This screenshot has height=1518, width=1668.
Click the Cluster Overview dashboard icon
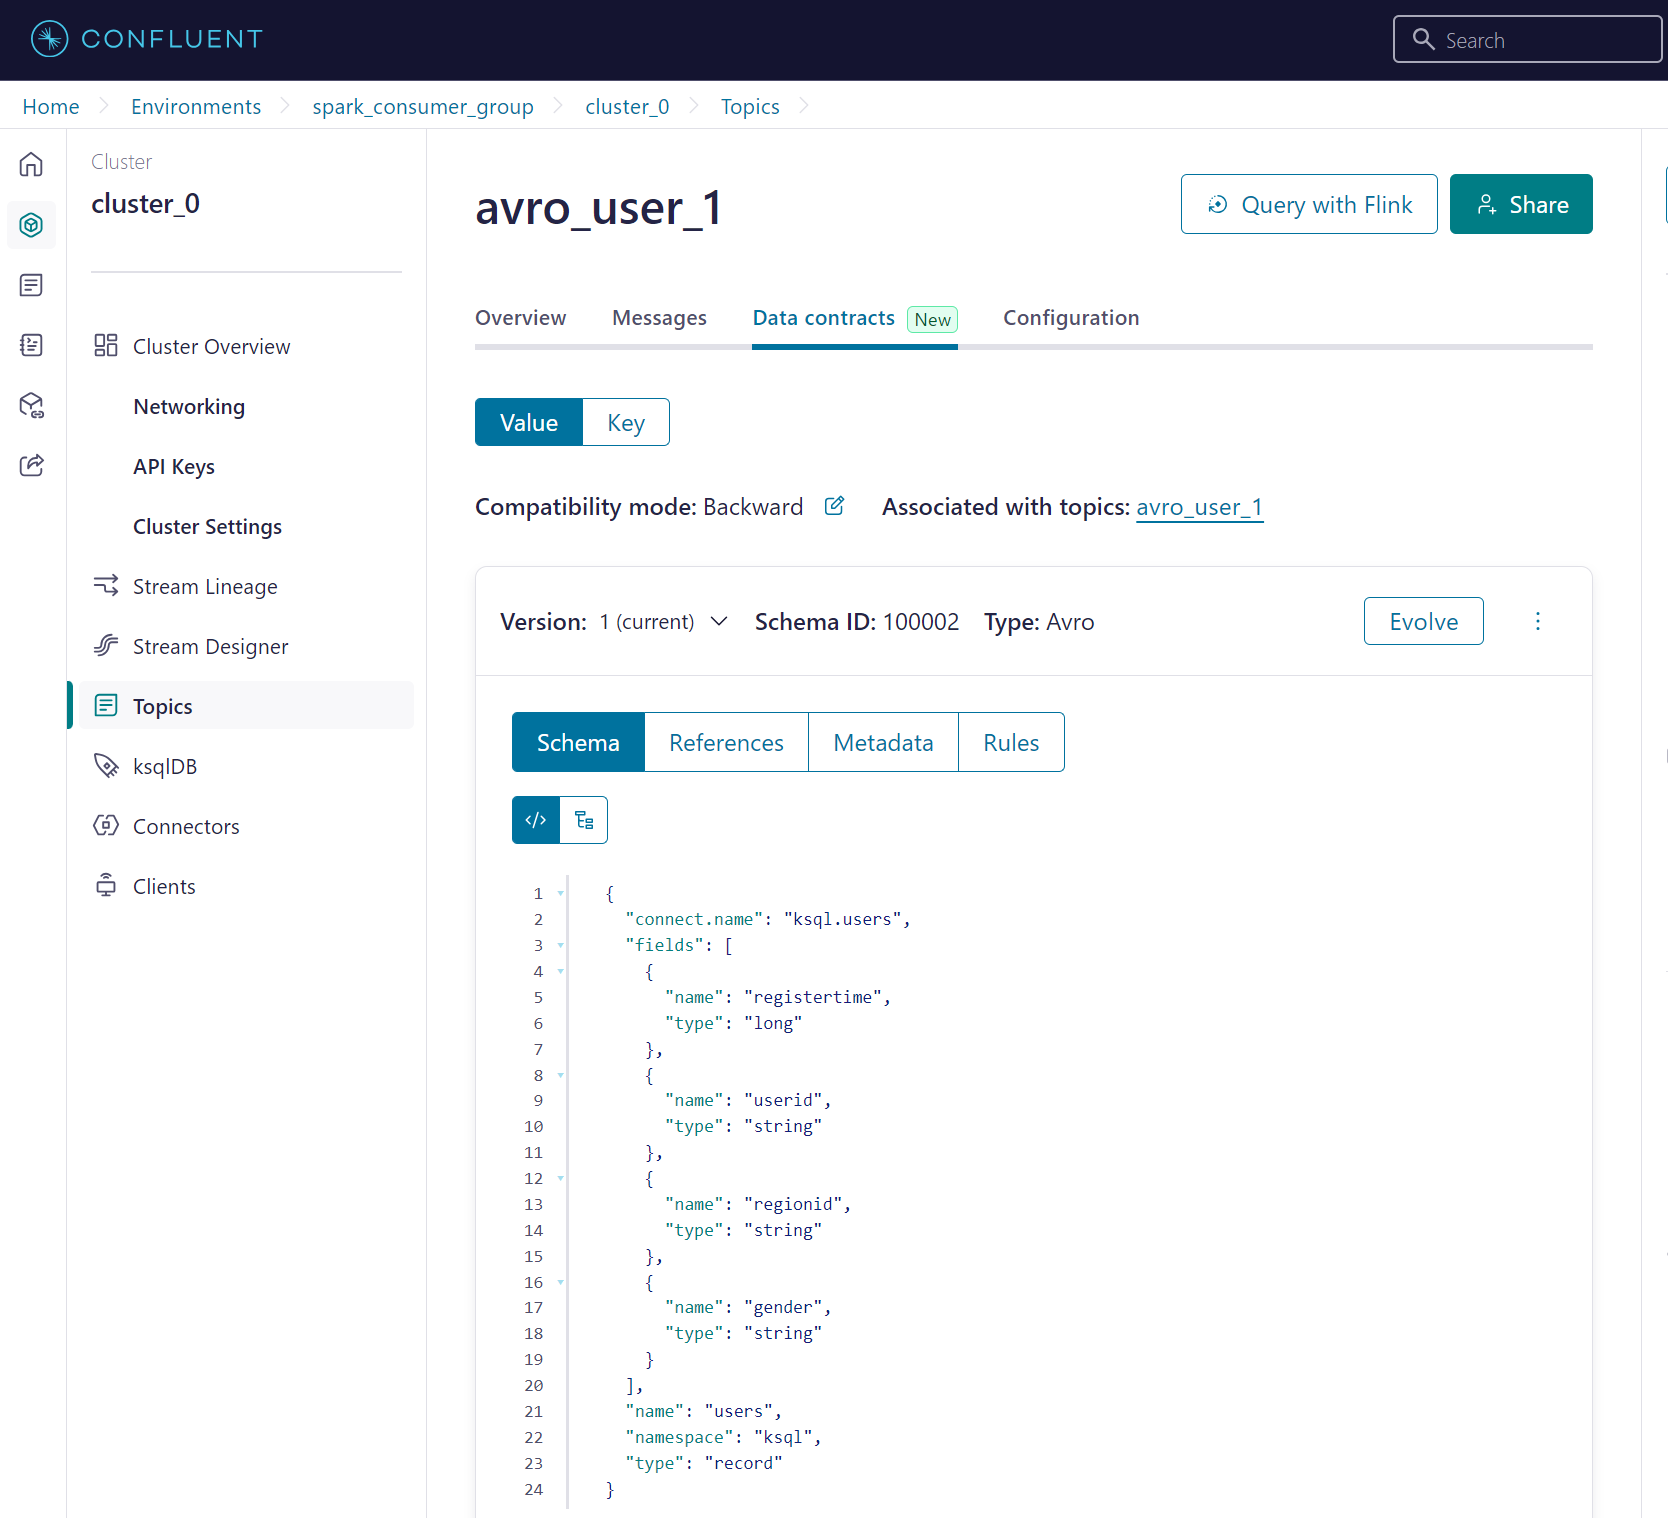106,345
